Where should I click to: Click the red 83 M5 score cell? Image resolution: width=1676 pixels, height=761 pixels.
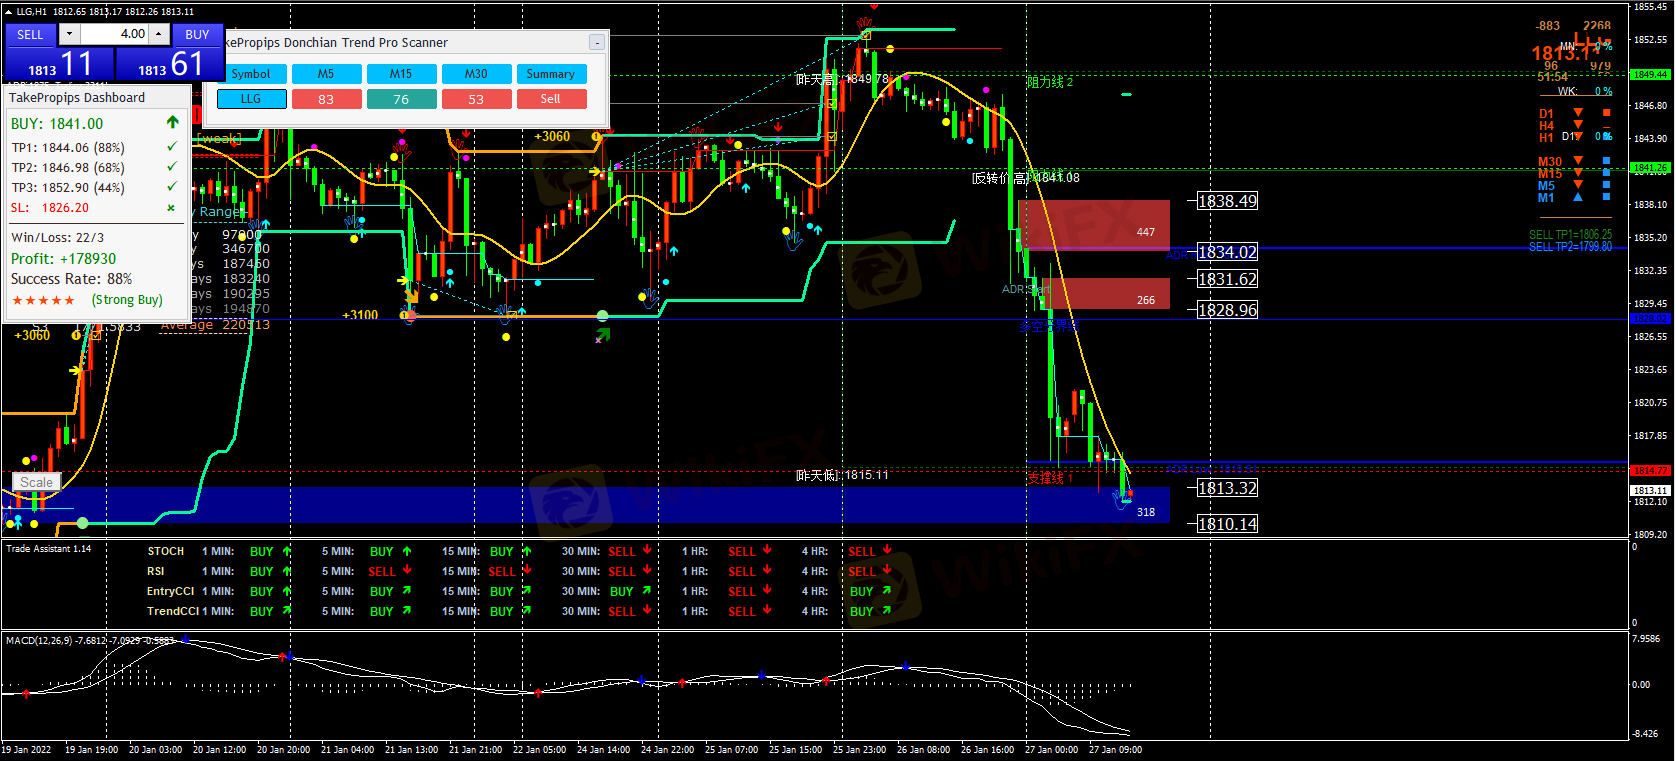point(326,99)
